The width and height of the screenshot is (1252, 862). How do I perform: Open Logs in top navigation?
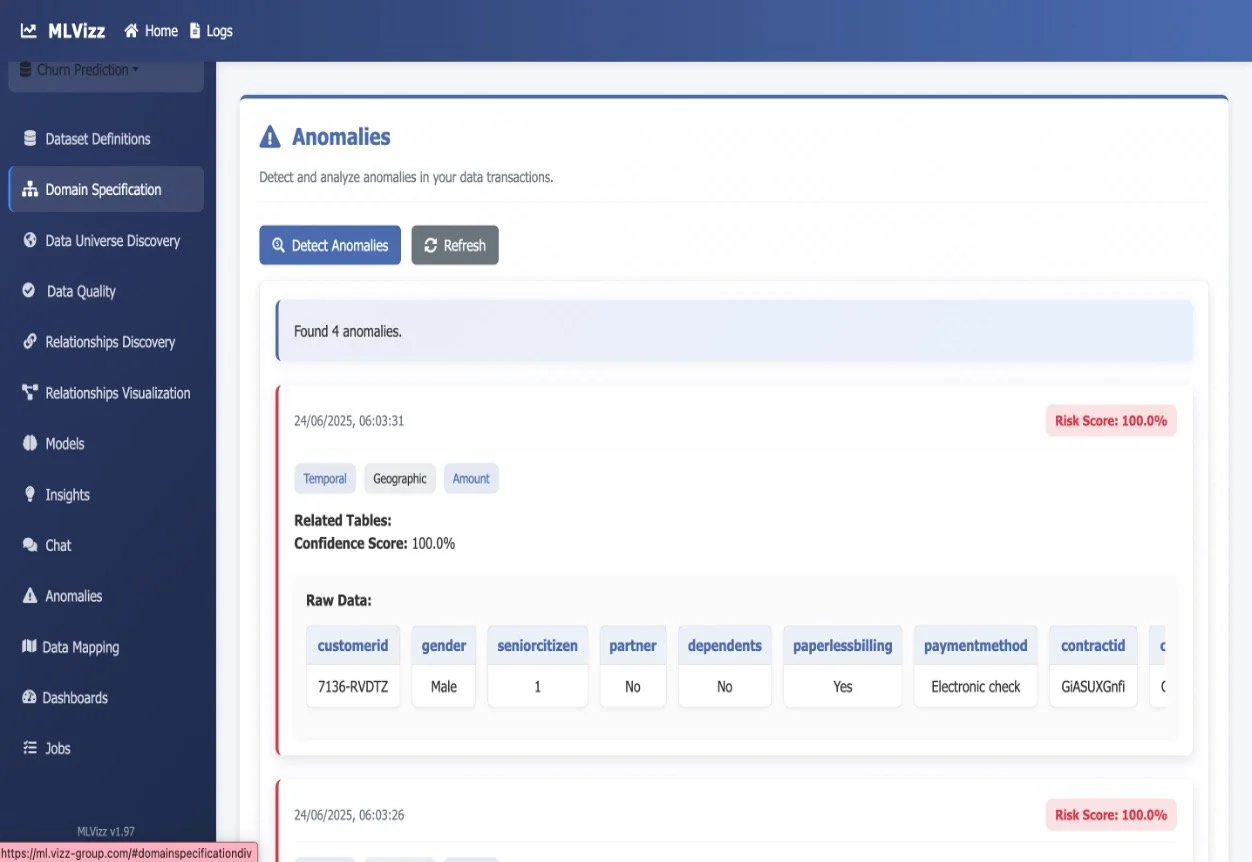click(211, 31)
